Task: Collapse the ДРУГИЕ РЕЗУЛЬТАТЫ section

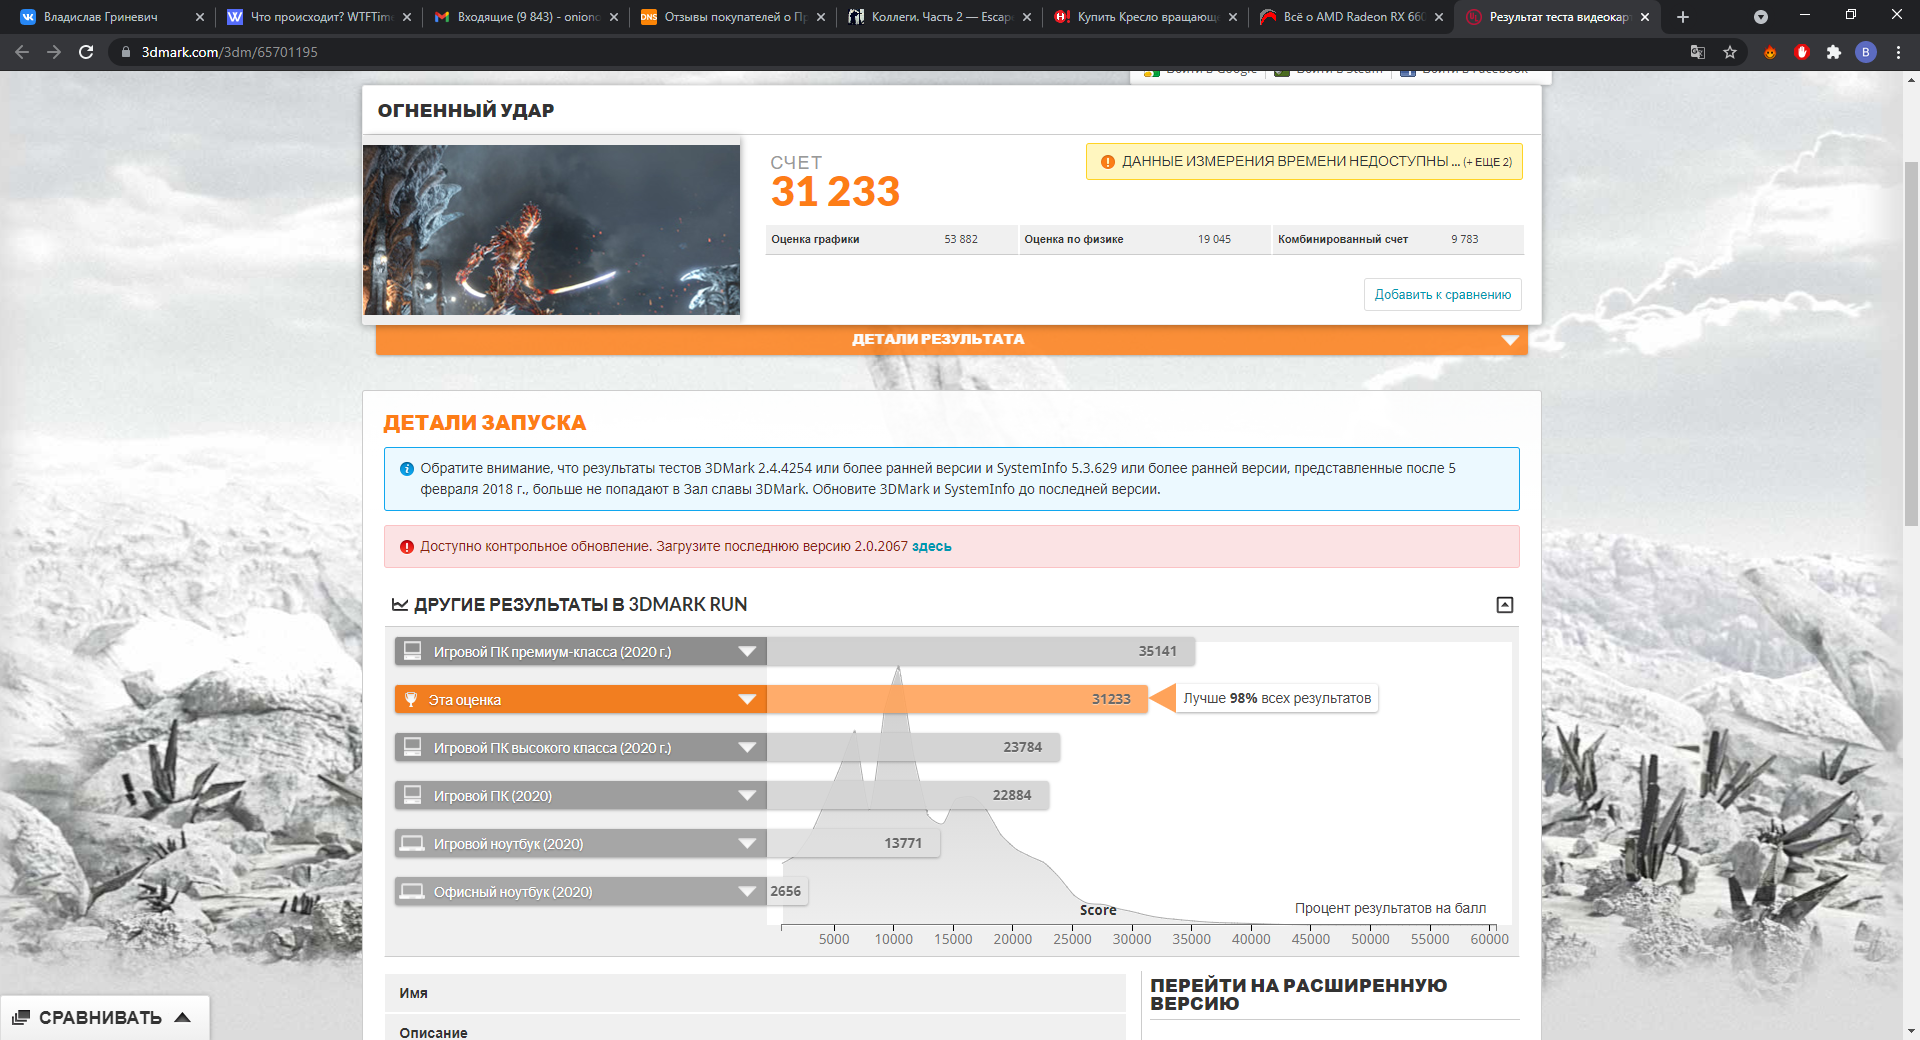Action: tap(1504, 605)
